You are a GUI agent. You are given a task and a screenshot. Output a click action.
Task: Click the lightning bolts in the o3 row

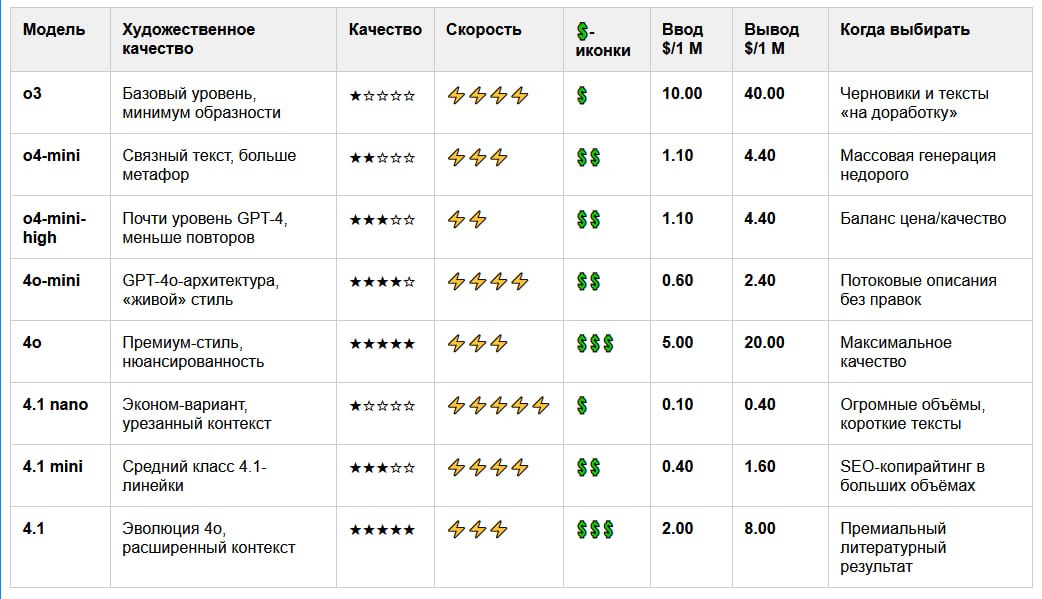tap(487, 96)
